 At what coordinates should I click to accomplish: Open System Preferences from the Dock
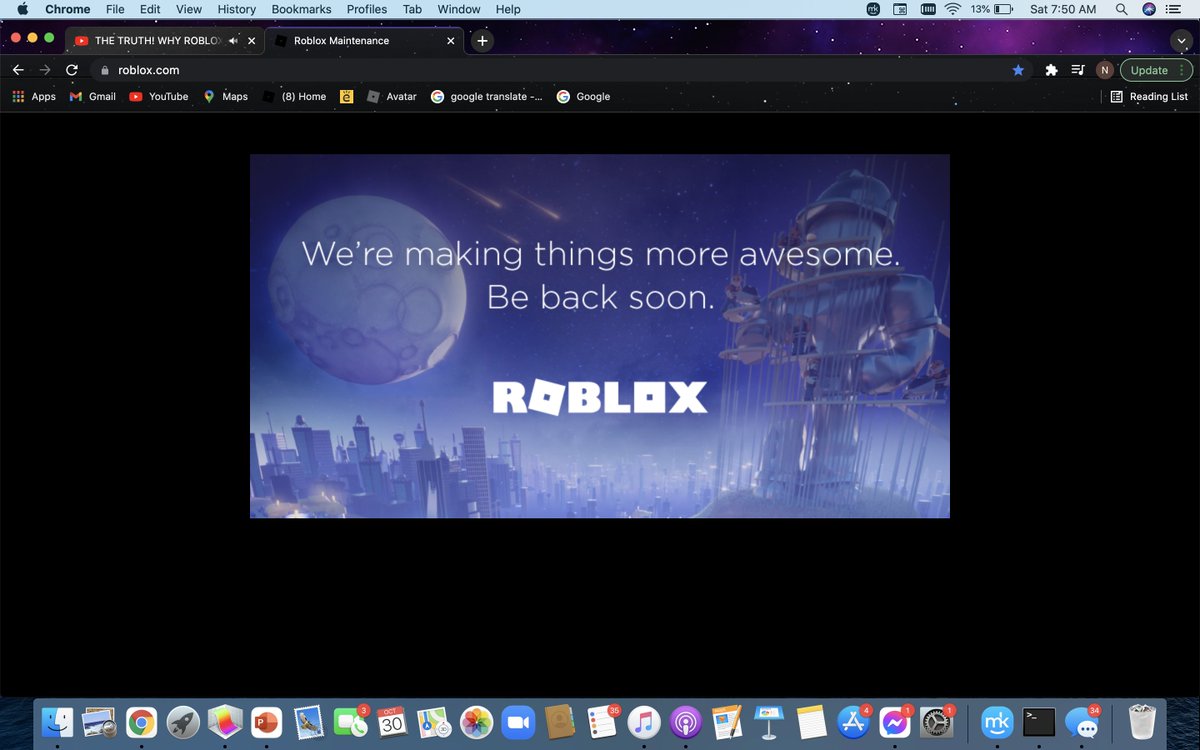935,722
